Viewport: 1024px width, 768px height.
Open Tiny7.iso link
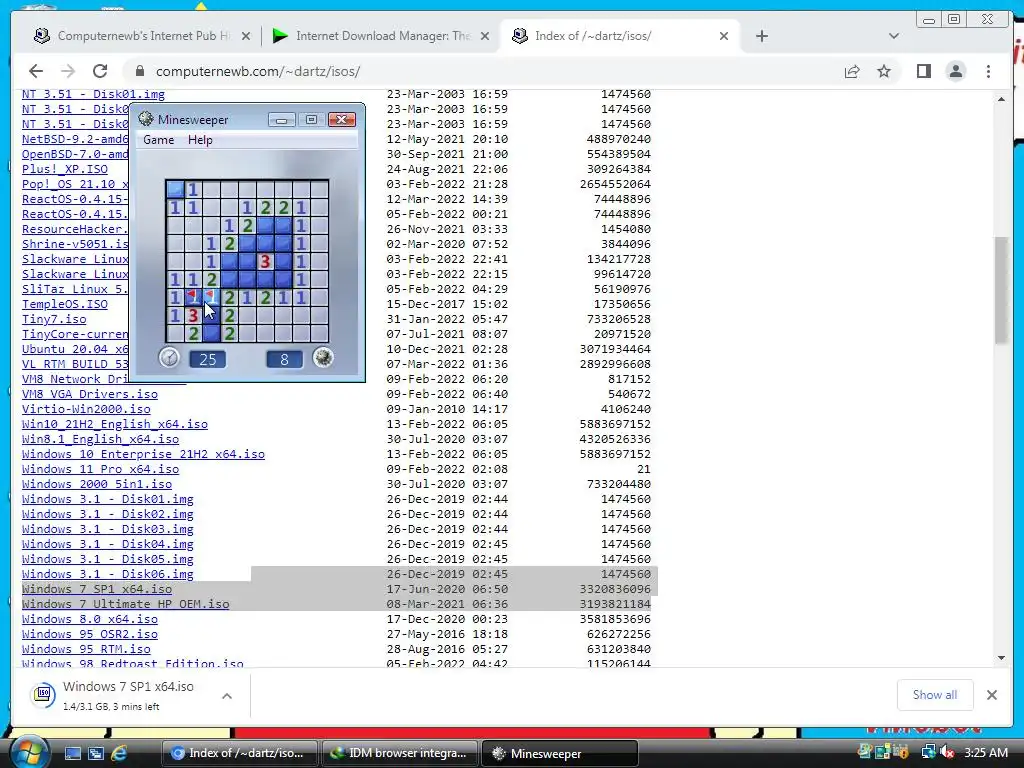tap(54, 319)
